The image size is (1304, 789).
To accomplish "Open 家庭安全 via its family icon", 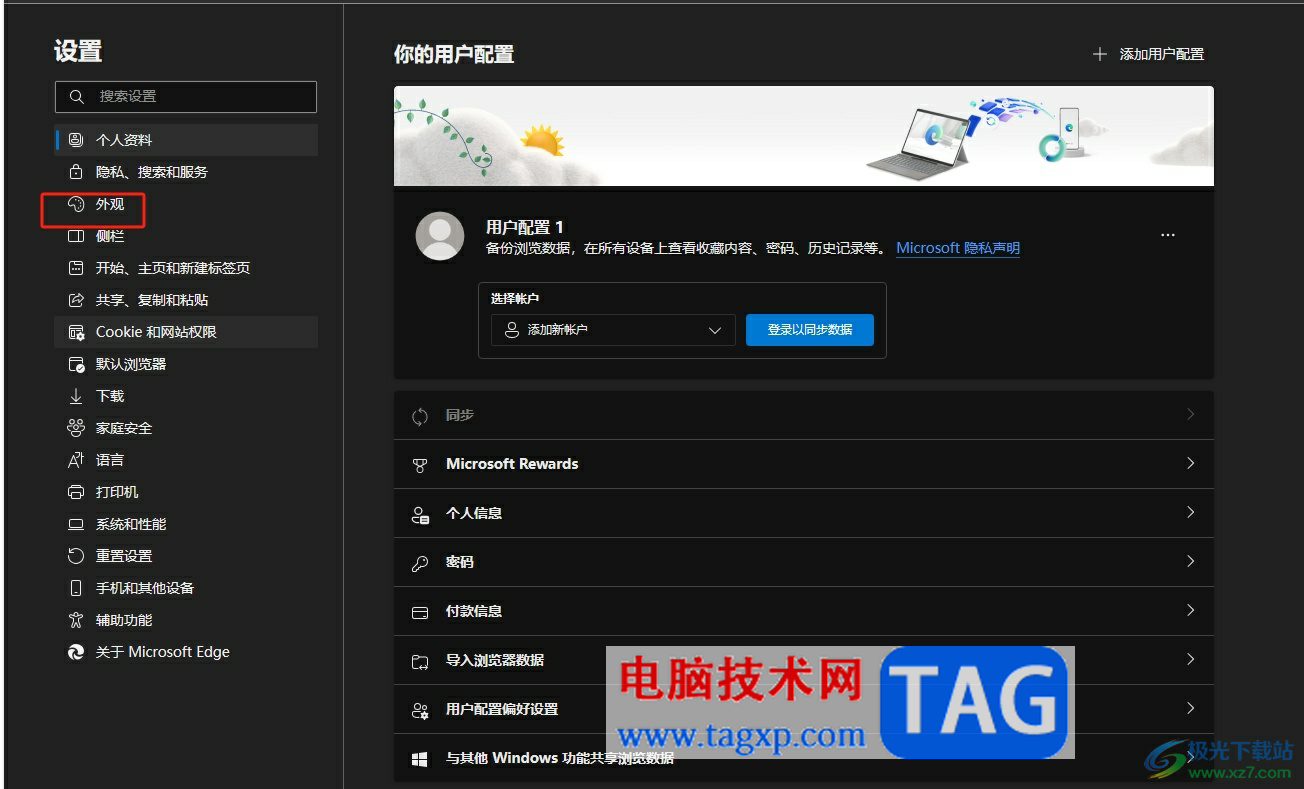I will point(76,428).
